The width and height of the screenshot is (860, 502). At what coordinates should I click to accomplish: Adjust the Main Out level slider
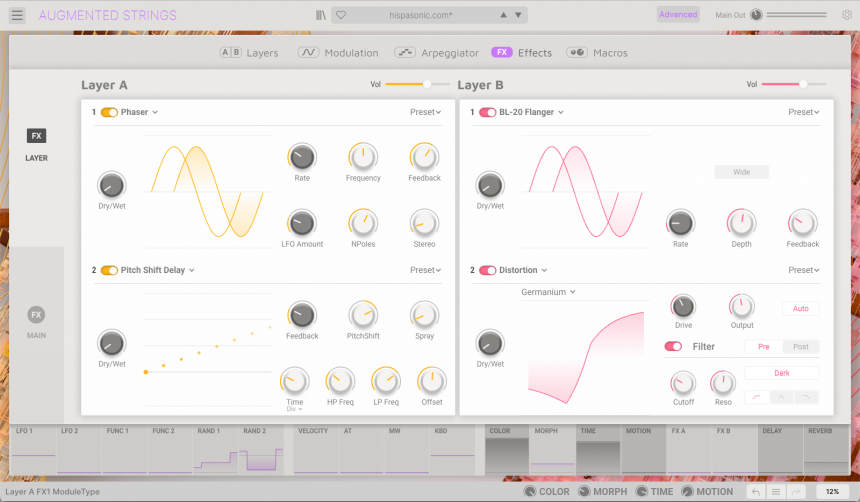pyautogui.click(x=796, y=15)
